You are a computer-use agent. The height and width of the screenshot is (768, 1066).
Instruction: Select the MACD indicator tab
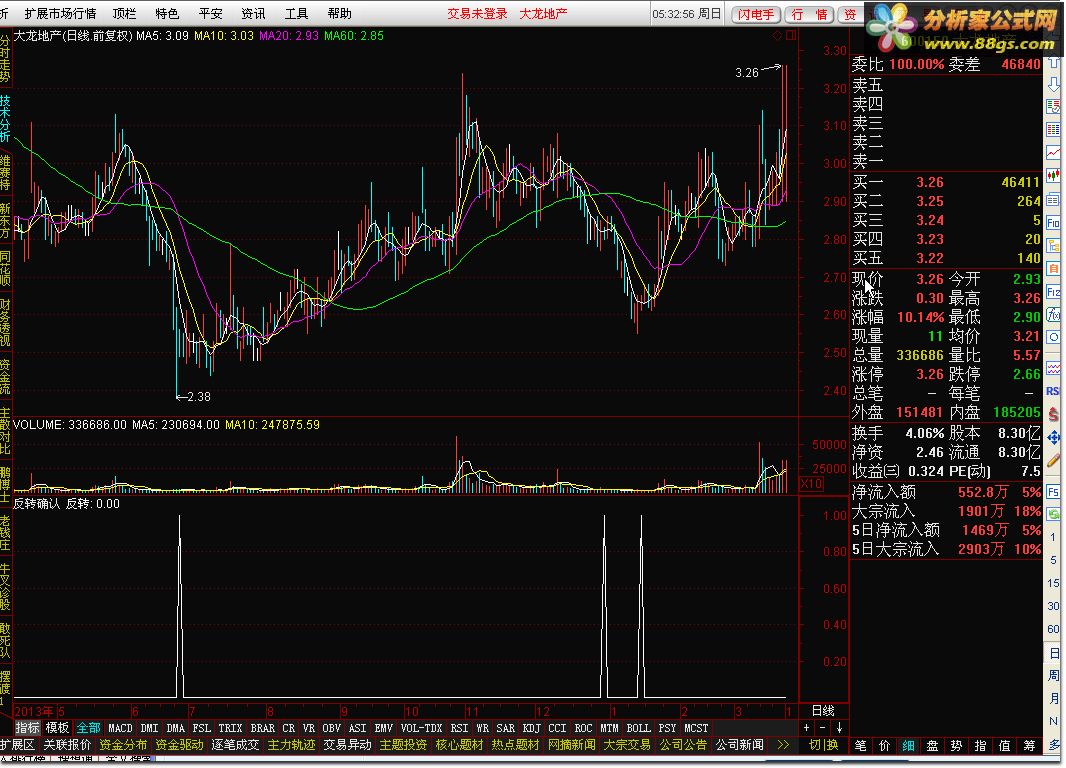(120, 728)
